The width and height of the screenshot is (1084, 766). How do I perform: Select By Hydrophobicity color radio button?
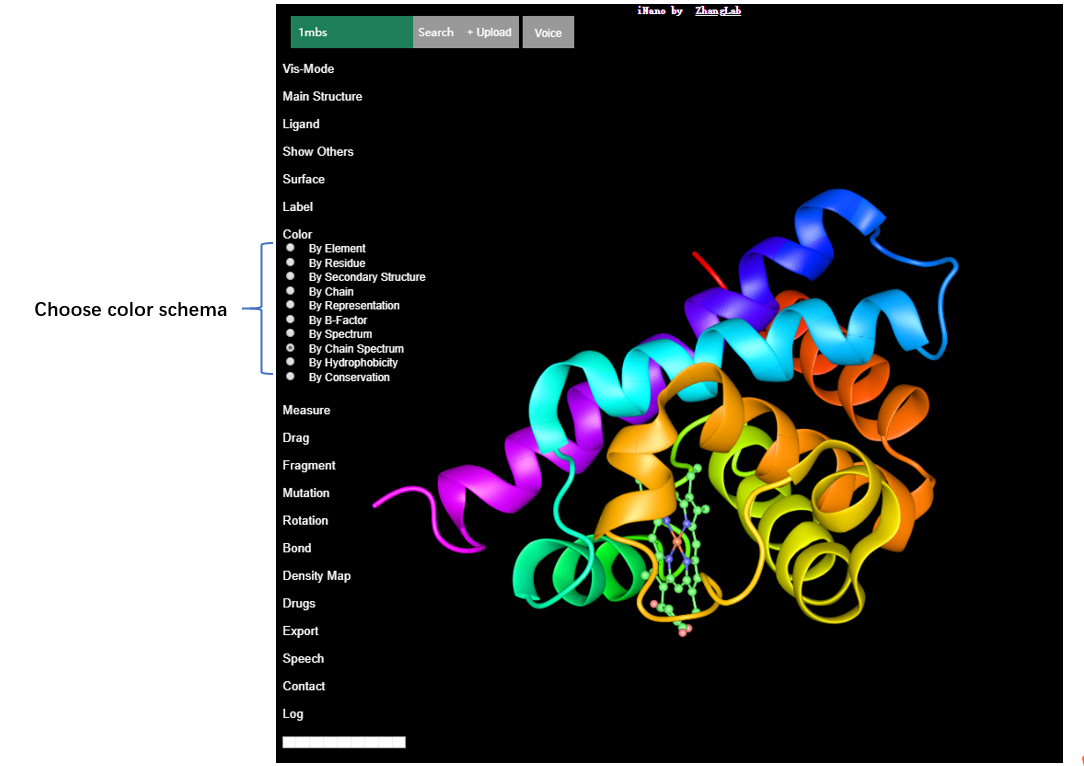(x=290, y=362)
